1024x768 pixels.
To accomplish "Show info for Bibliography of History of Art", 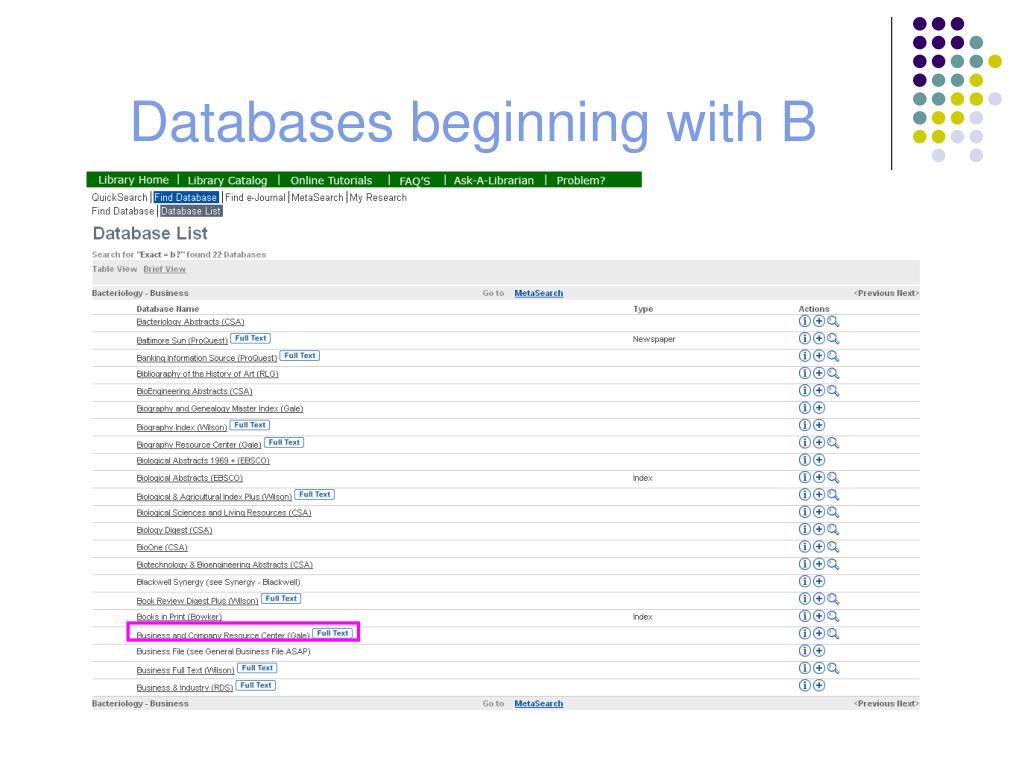I will (x=805, y=373).
